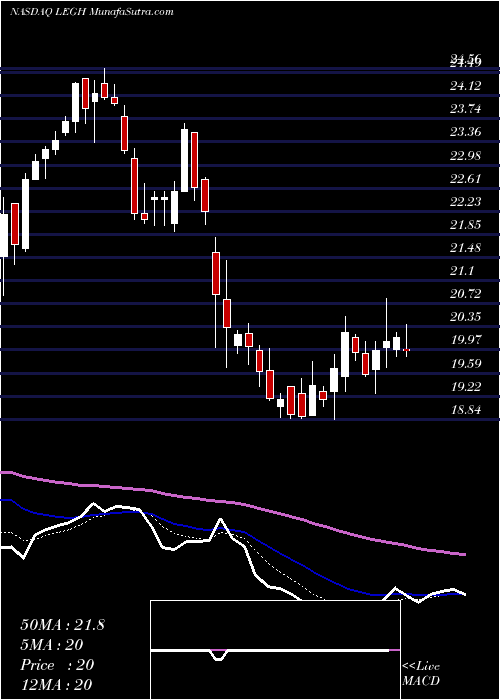Click the 22.23 price axis label
Image resolution: width=500 pixels, height=700 pixels.
(466, 202)
